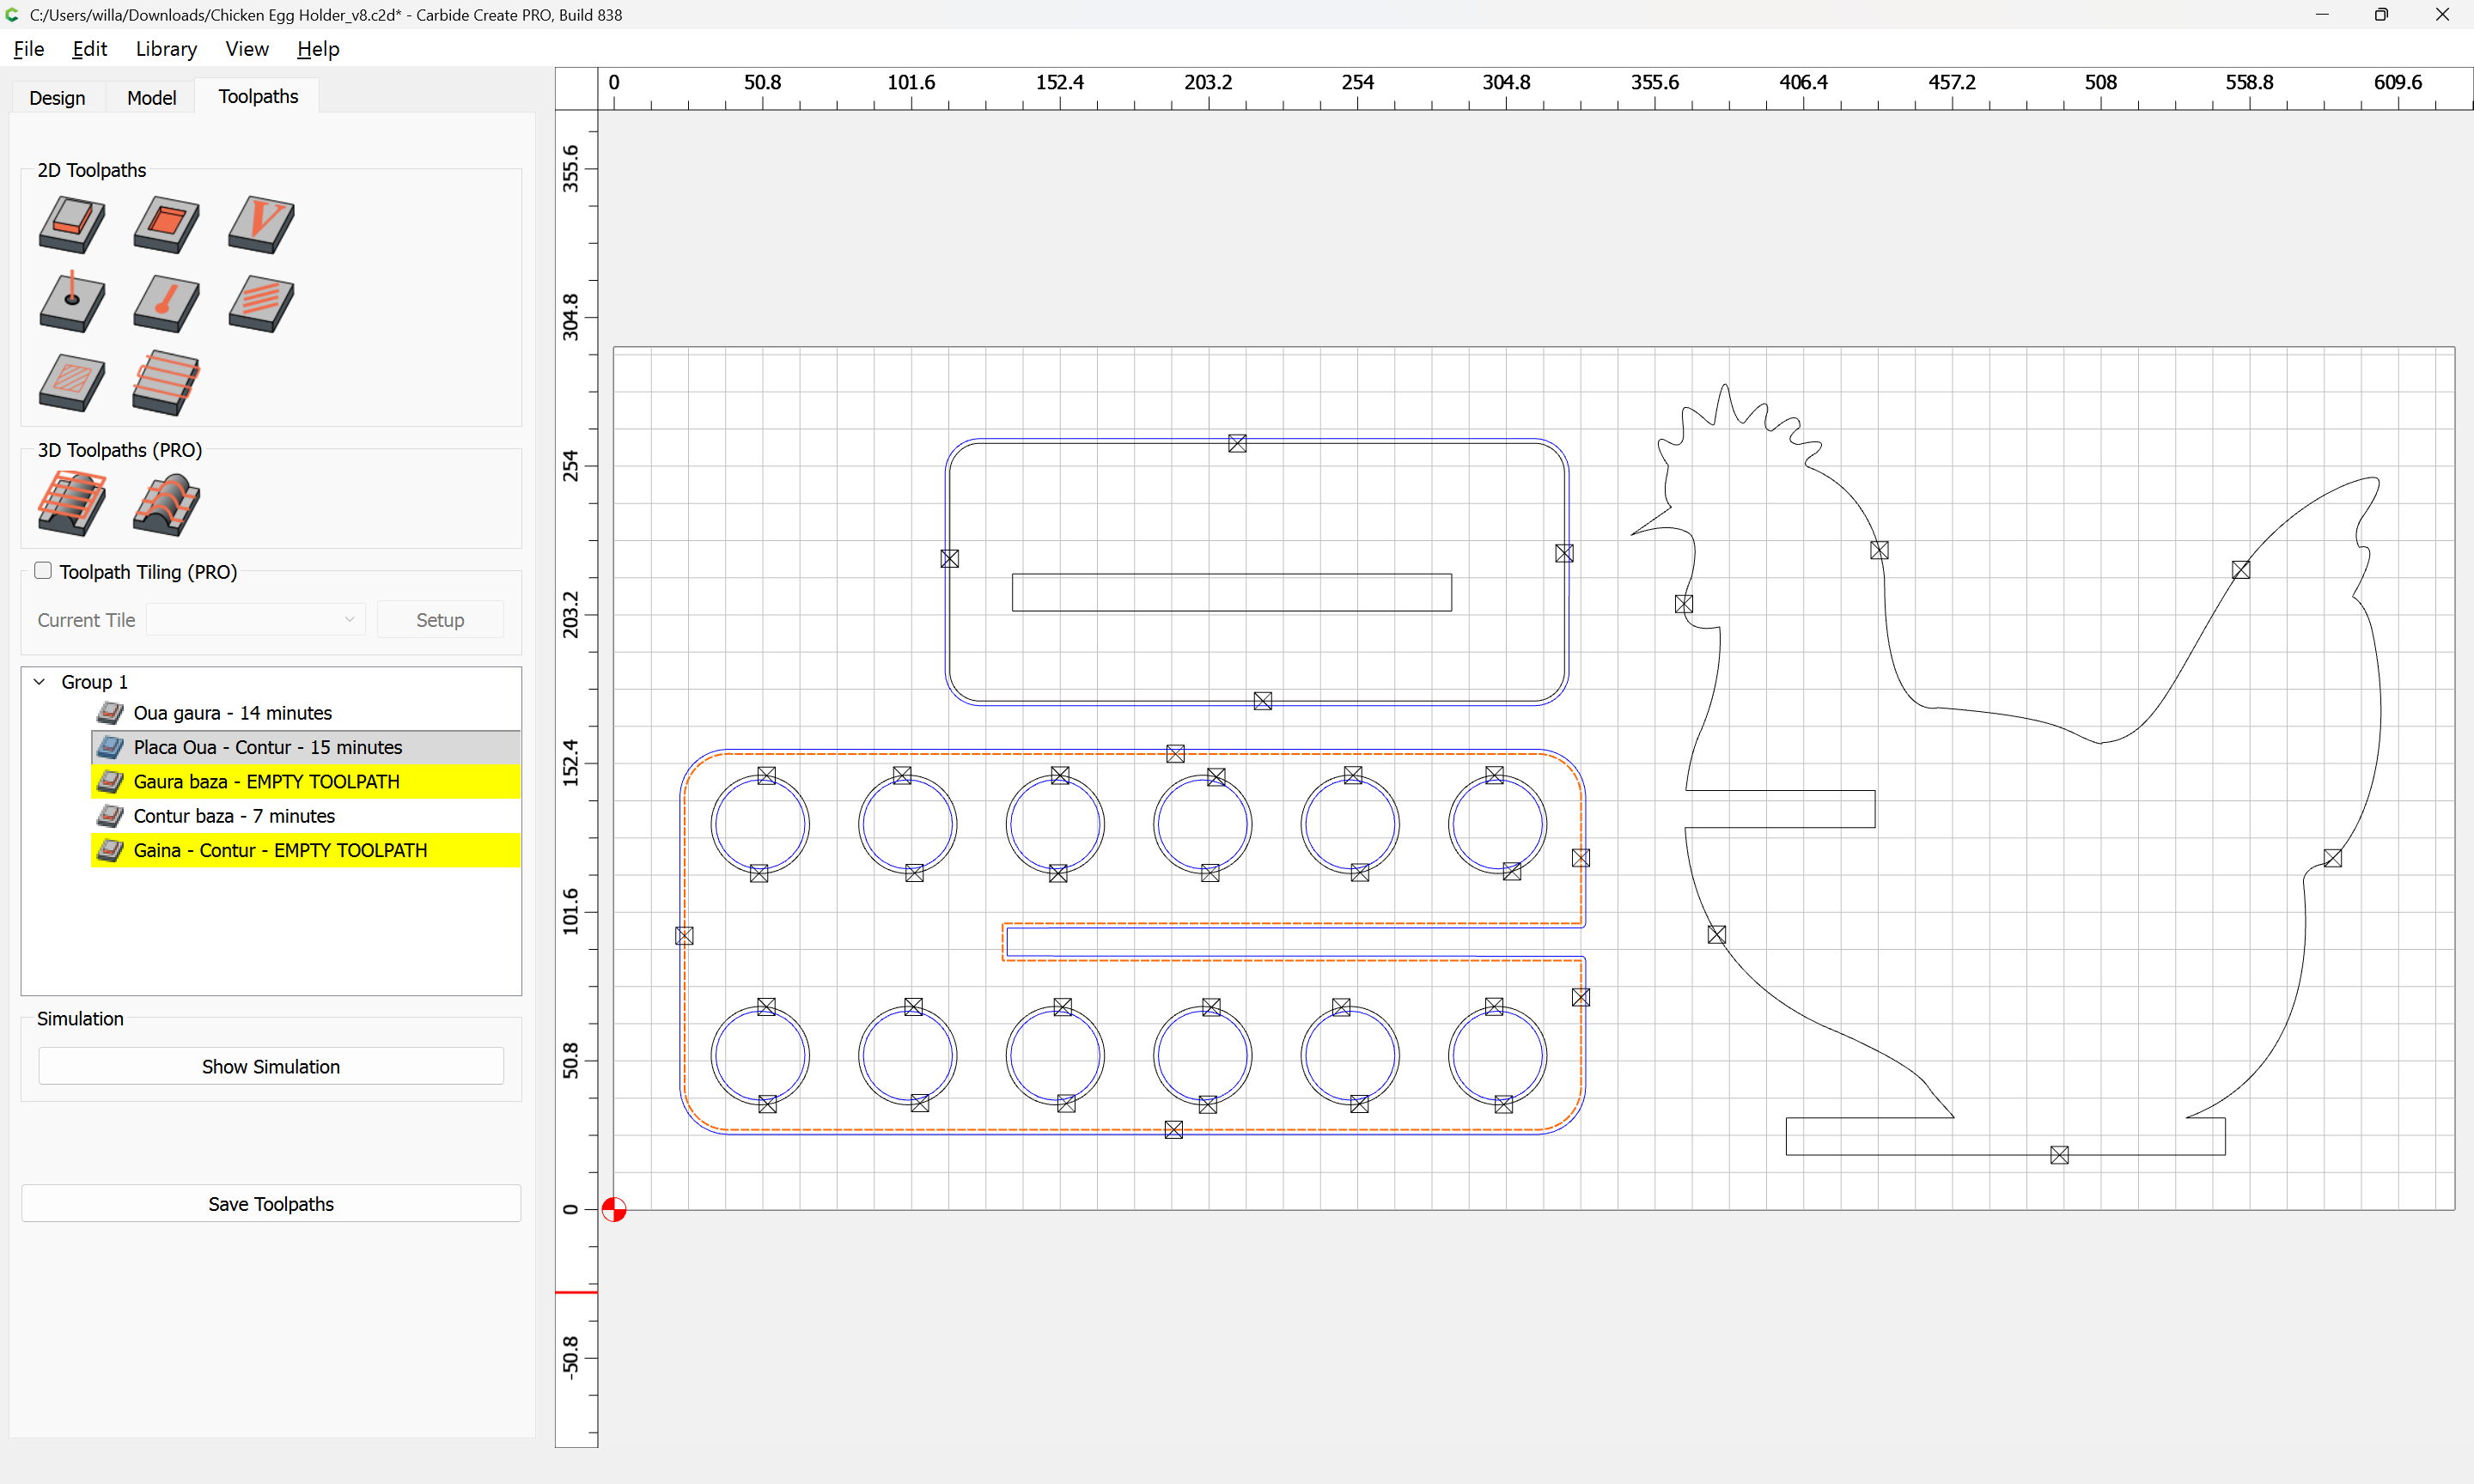Image resolution: width=2474 pixels, height=1484 pixels.
Task: Select the striped Texture toolpath icon
Action: (x=261, y=303)
